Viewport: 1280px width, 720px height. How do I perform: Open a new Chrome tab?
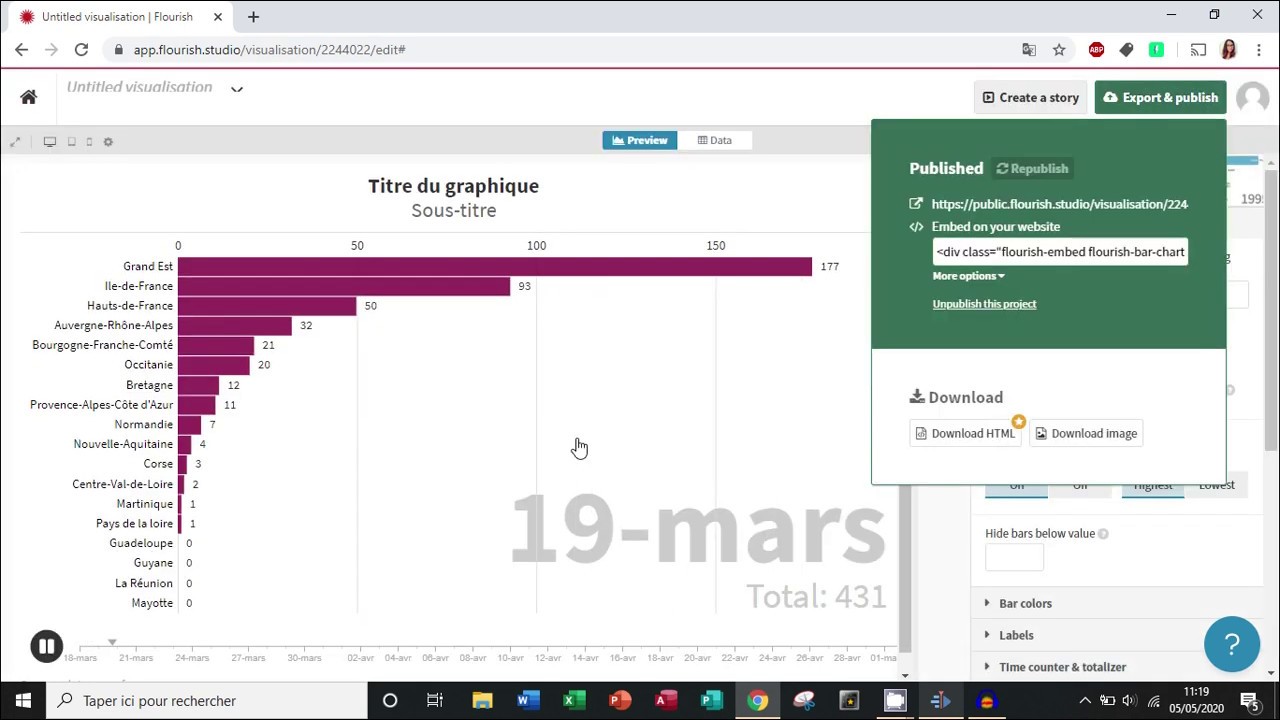tap(253, 17)
